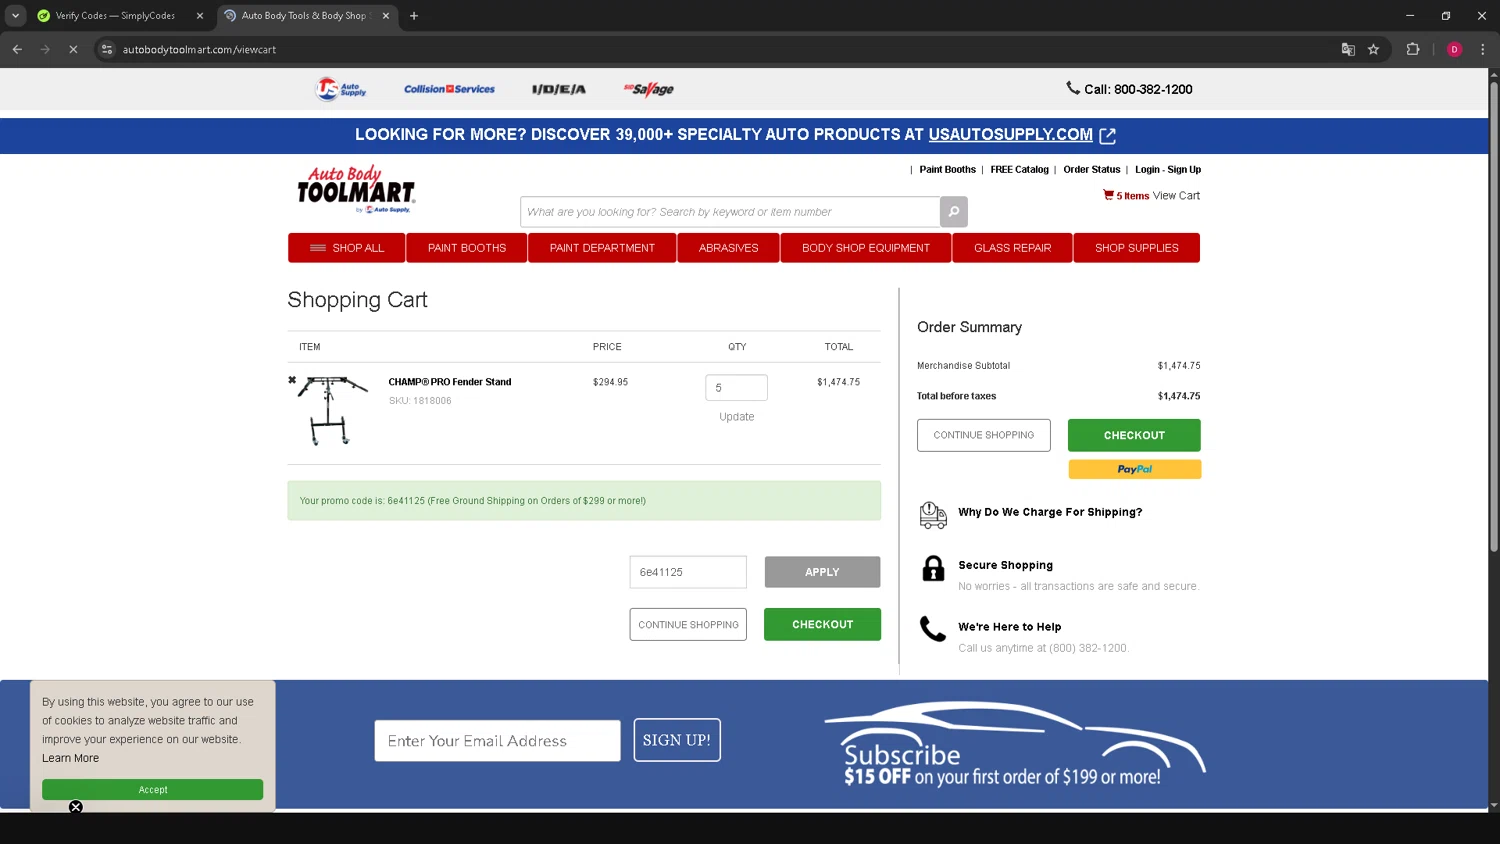The width and height of the screenshot is (1500, 844).
Task: Open Order Status link
Action: tap(1091, 170)
